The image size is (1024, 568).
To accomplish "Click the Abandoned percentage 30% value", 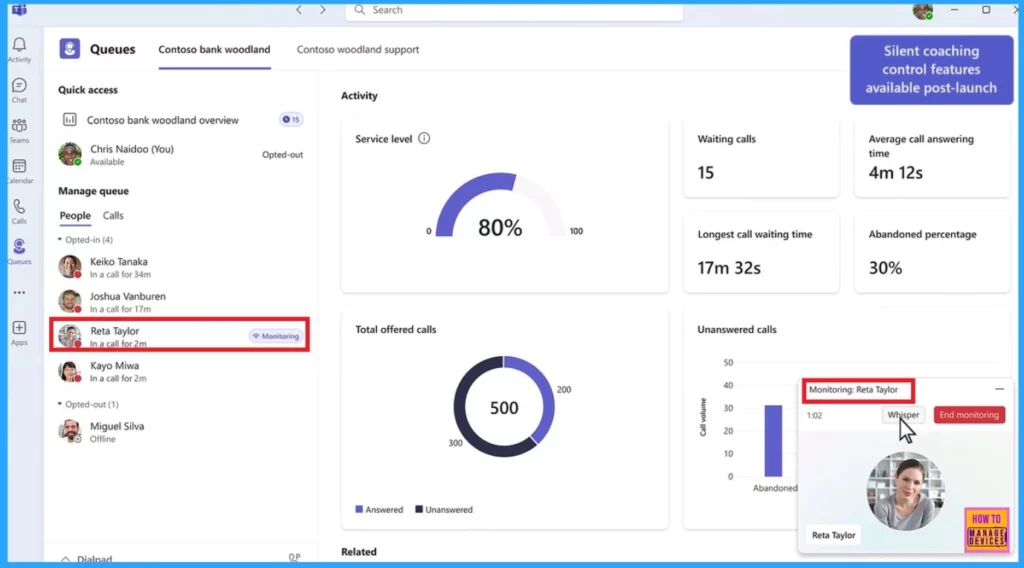I will click(x=885, y=268).
